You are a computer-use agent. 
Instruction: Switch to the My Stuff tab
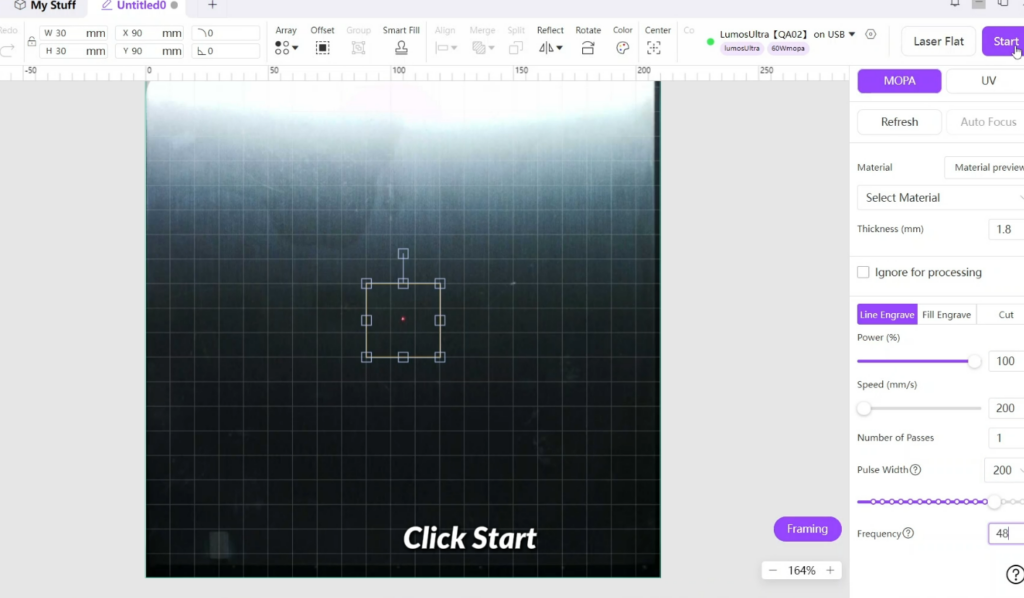coord(45,6)
